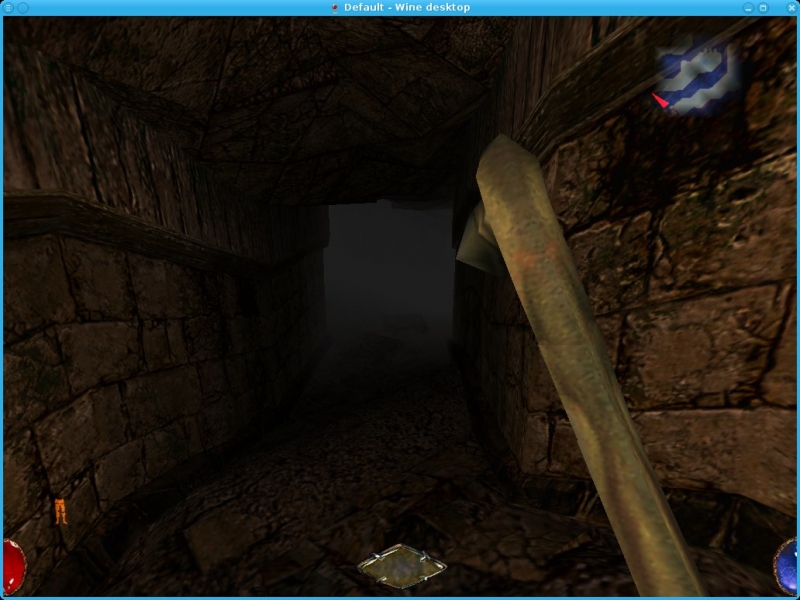Image resolution: width=800 pixels, height=600 pixels.
Task: Toggle the second title bar button on the left
Action: 23,8
